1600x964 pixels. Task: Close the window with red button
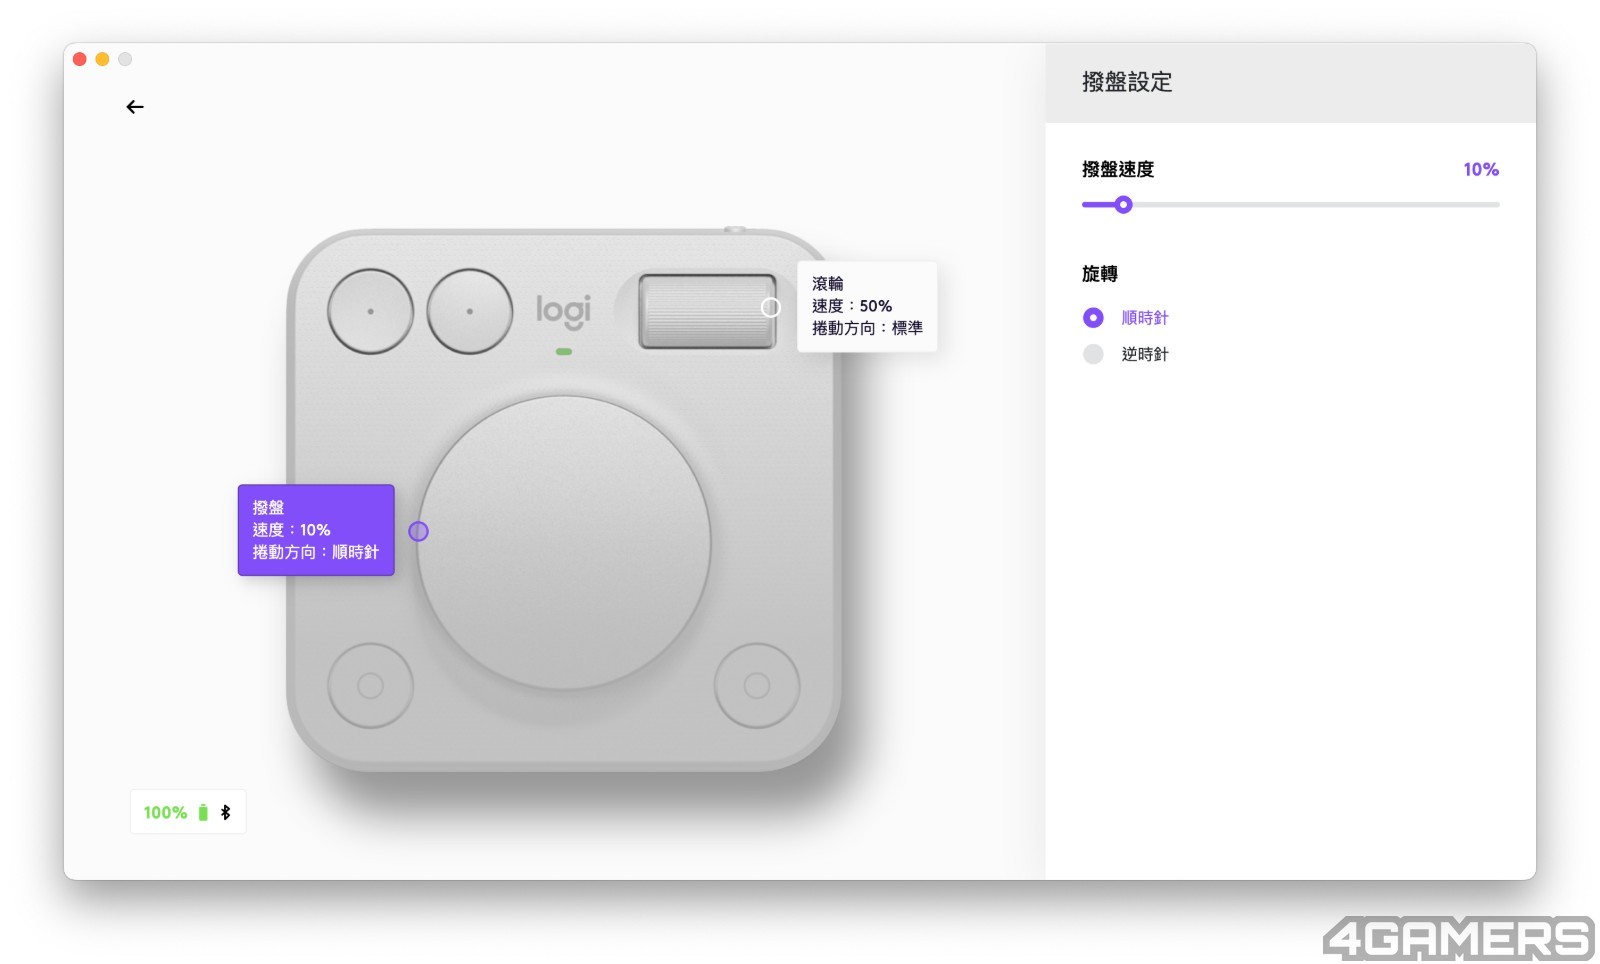pos(80,59)
